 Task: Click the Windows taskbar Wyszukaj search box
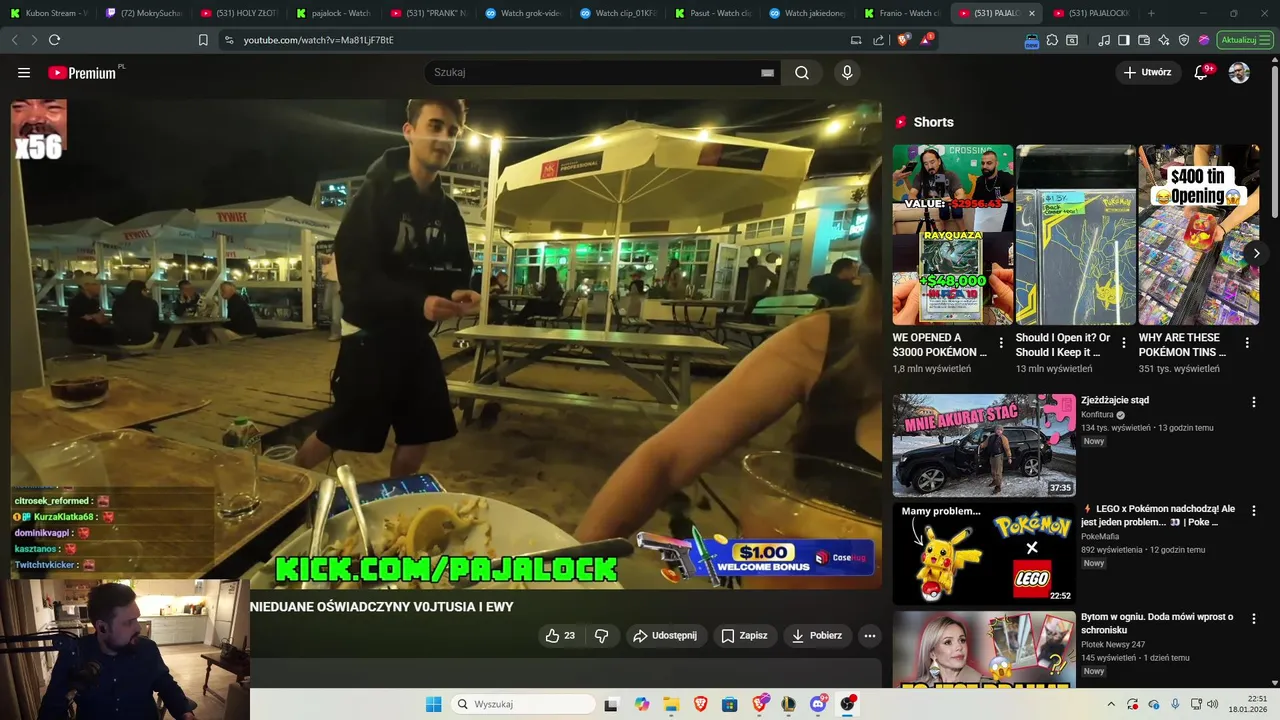pos(521,704)
